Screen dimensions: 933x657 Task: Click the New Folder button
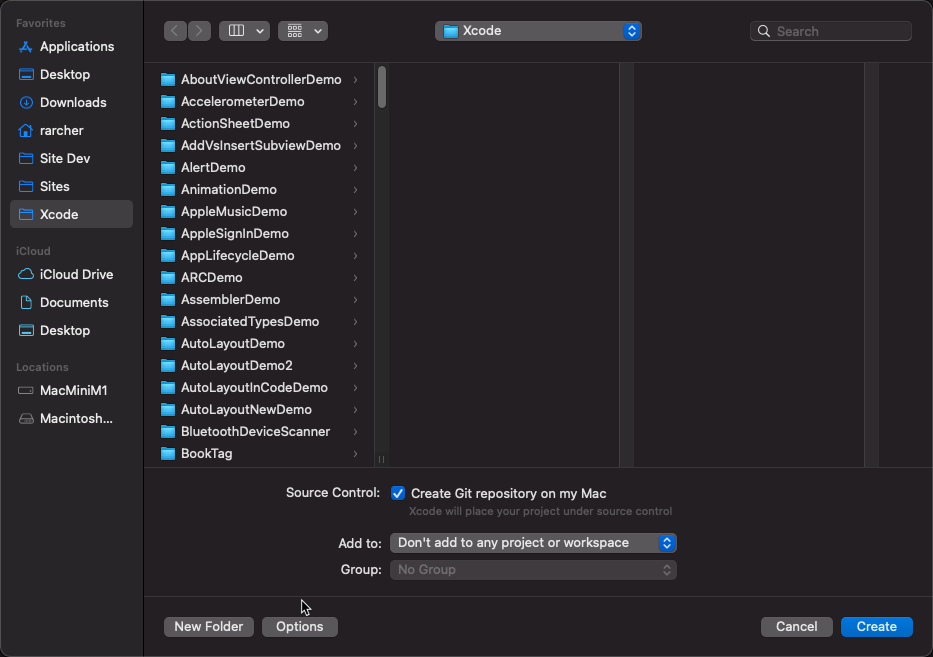209,627
